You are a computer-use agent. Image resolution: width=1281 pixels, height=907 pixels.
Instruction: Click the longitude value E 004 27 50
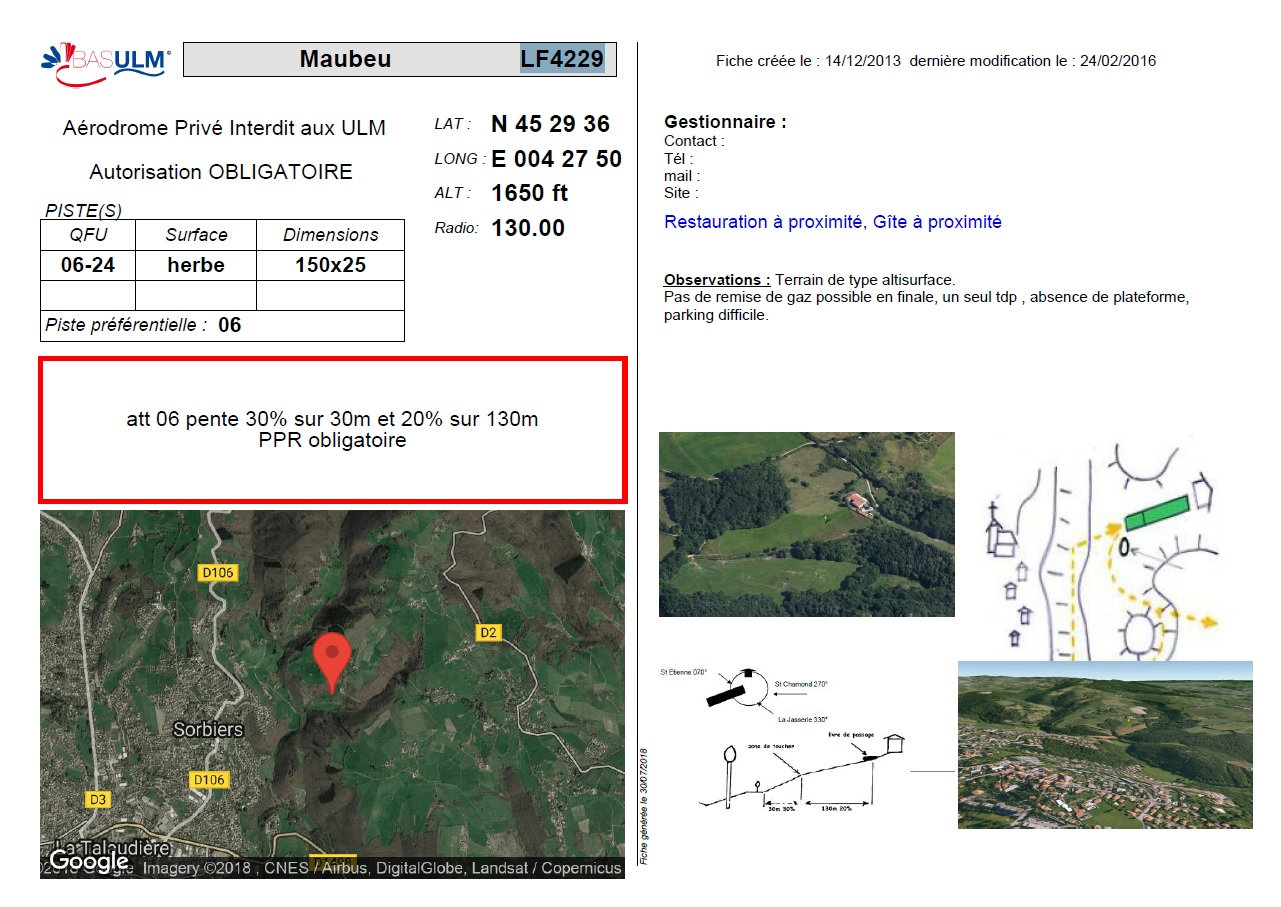[x=556, y=159]
